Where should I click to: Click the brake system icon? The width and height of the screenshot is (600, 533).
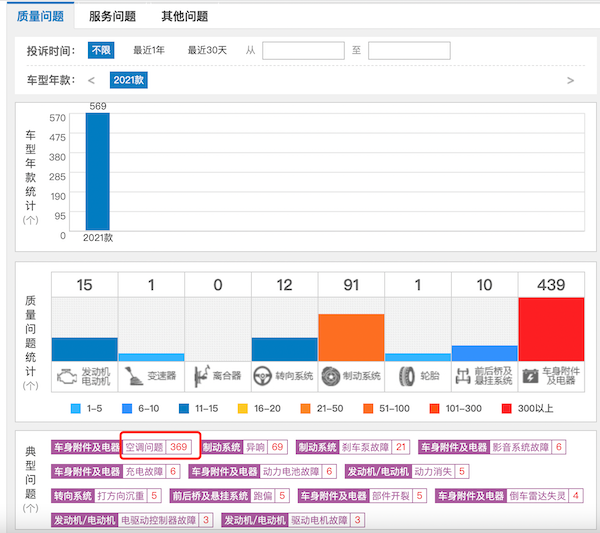(x=332, y=376)
